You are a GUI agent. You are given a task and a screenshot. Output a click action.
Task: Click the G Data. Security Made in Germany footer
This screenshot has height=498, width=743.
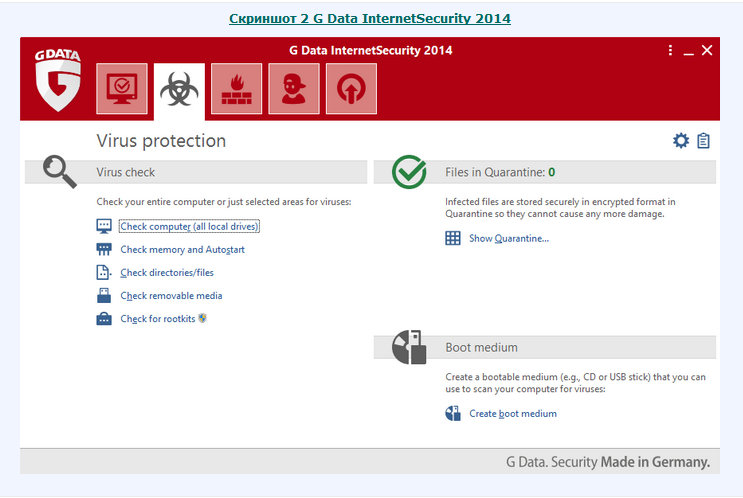pos(608,462)
